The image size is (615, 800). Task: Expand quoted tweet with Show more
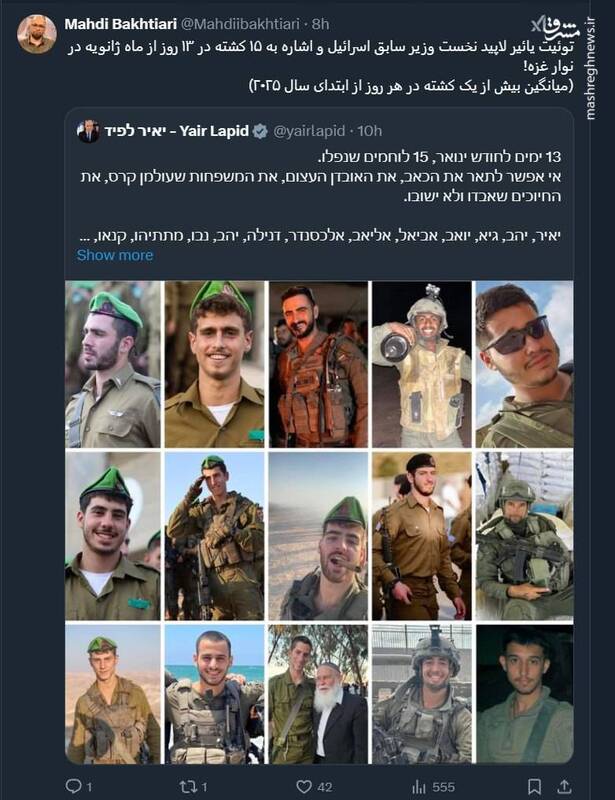(115, 255)
